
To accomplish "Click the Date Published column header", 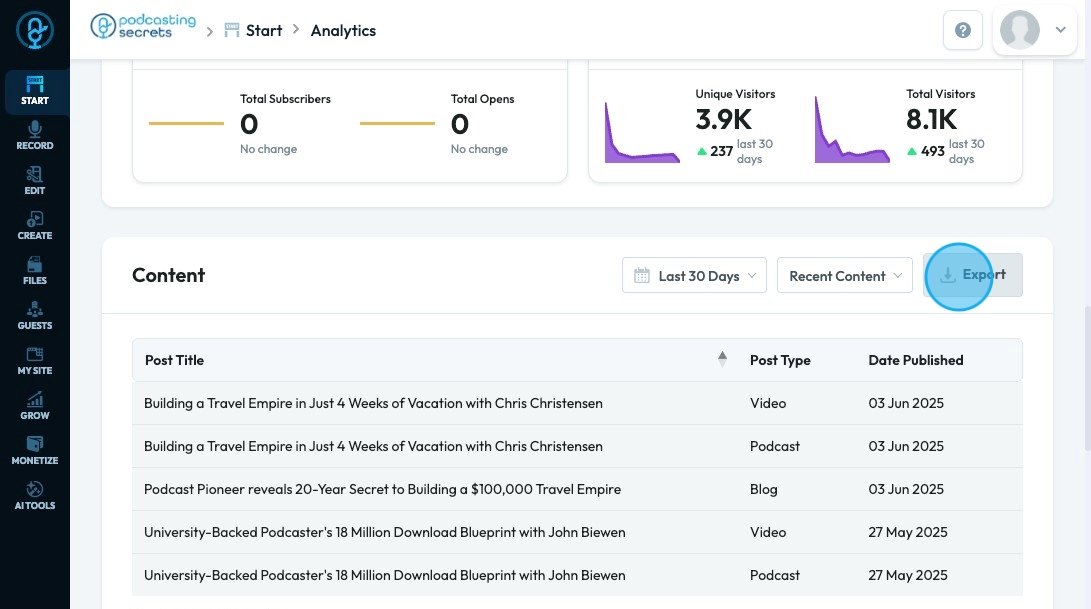I will click(x=915, y=360).
